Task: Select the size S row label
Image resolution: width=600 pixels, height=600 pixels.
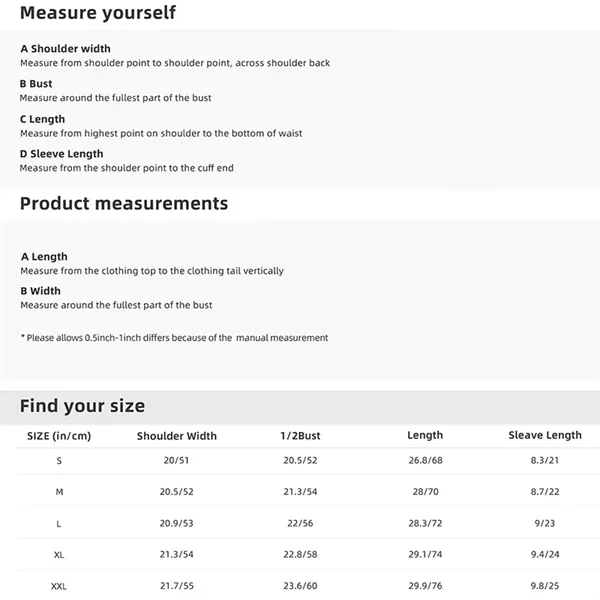Action: point(59,460)
